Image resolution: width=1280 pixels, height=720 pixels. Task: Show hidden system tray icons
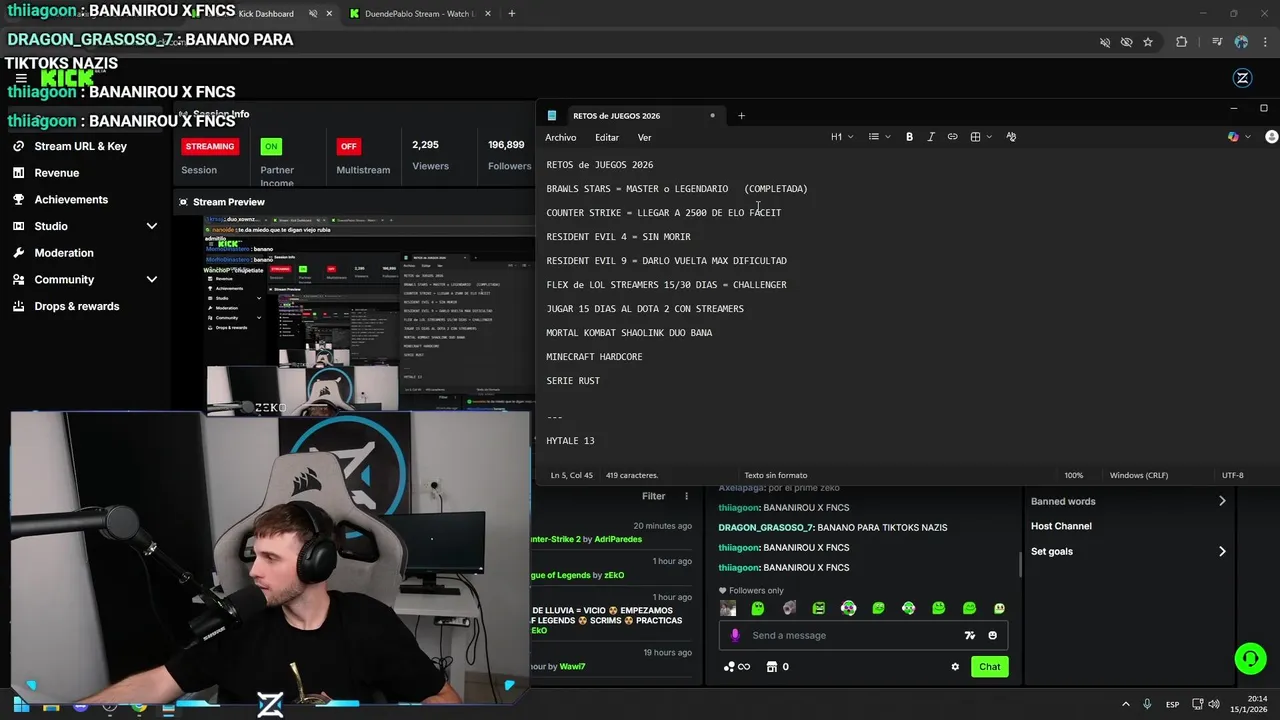pos(1125,705)
